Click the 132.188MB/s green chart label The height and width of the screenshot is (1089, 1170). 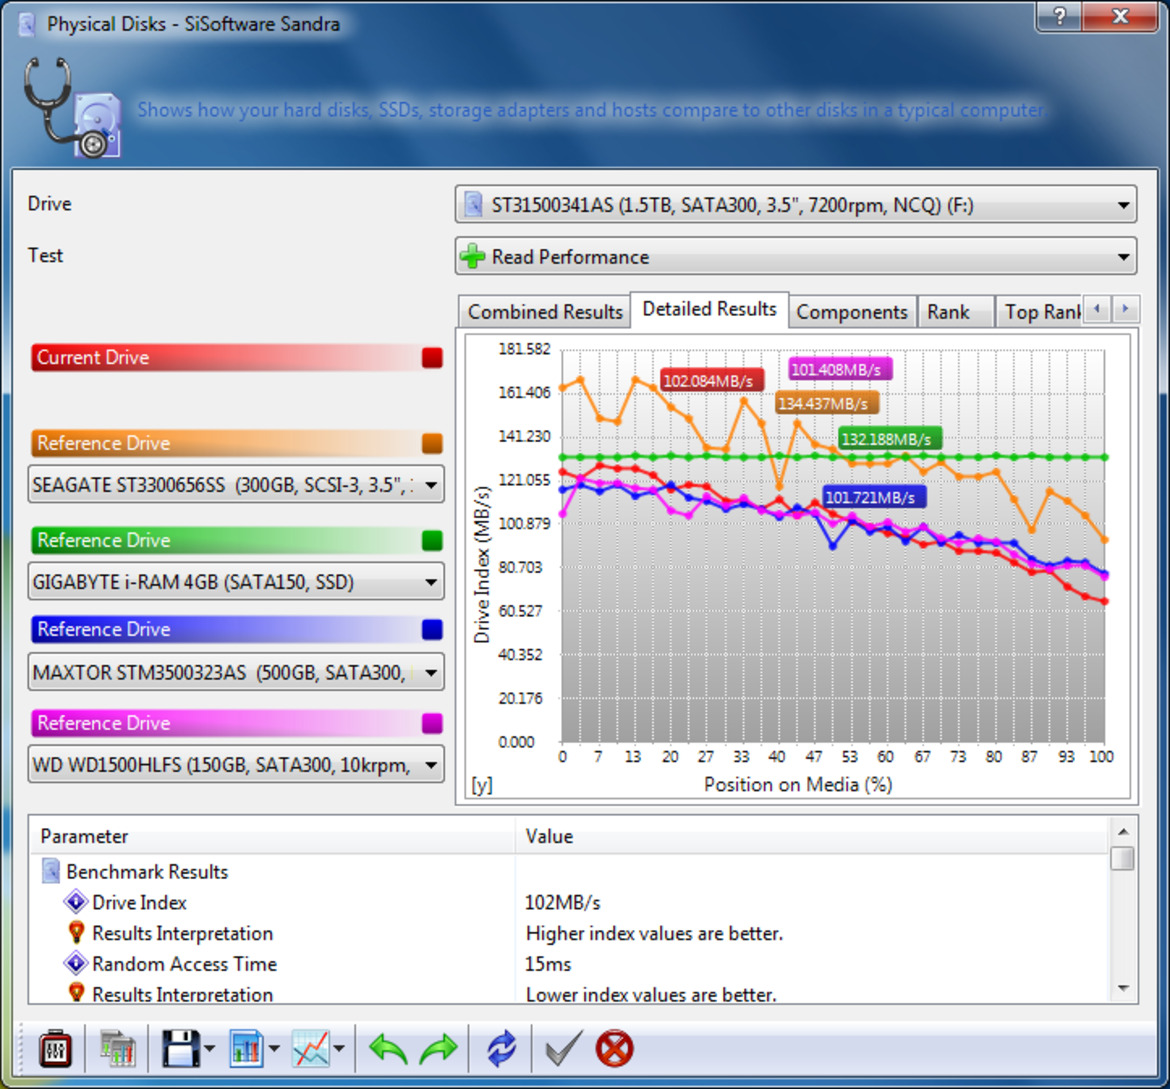[x=889, y=439]
